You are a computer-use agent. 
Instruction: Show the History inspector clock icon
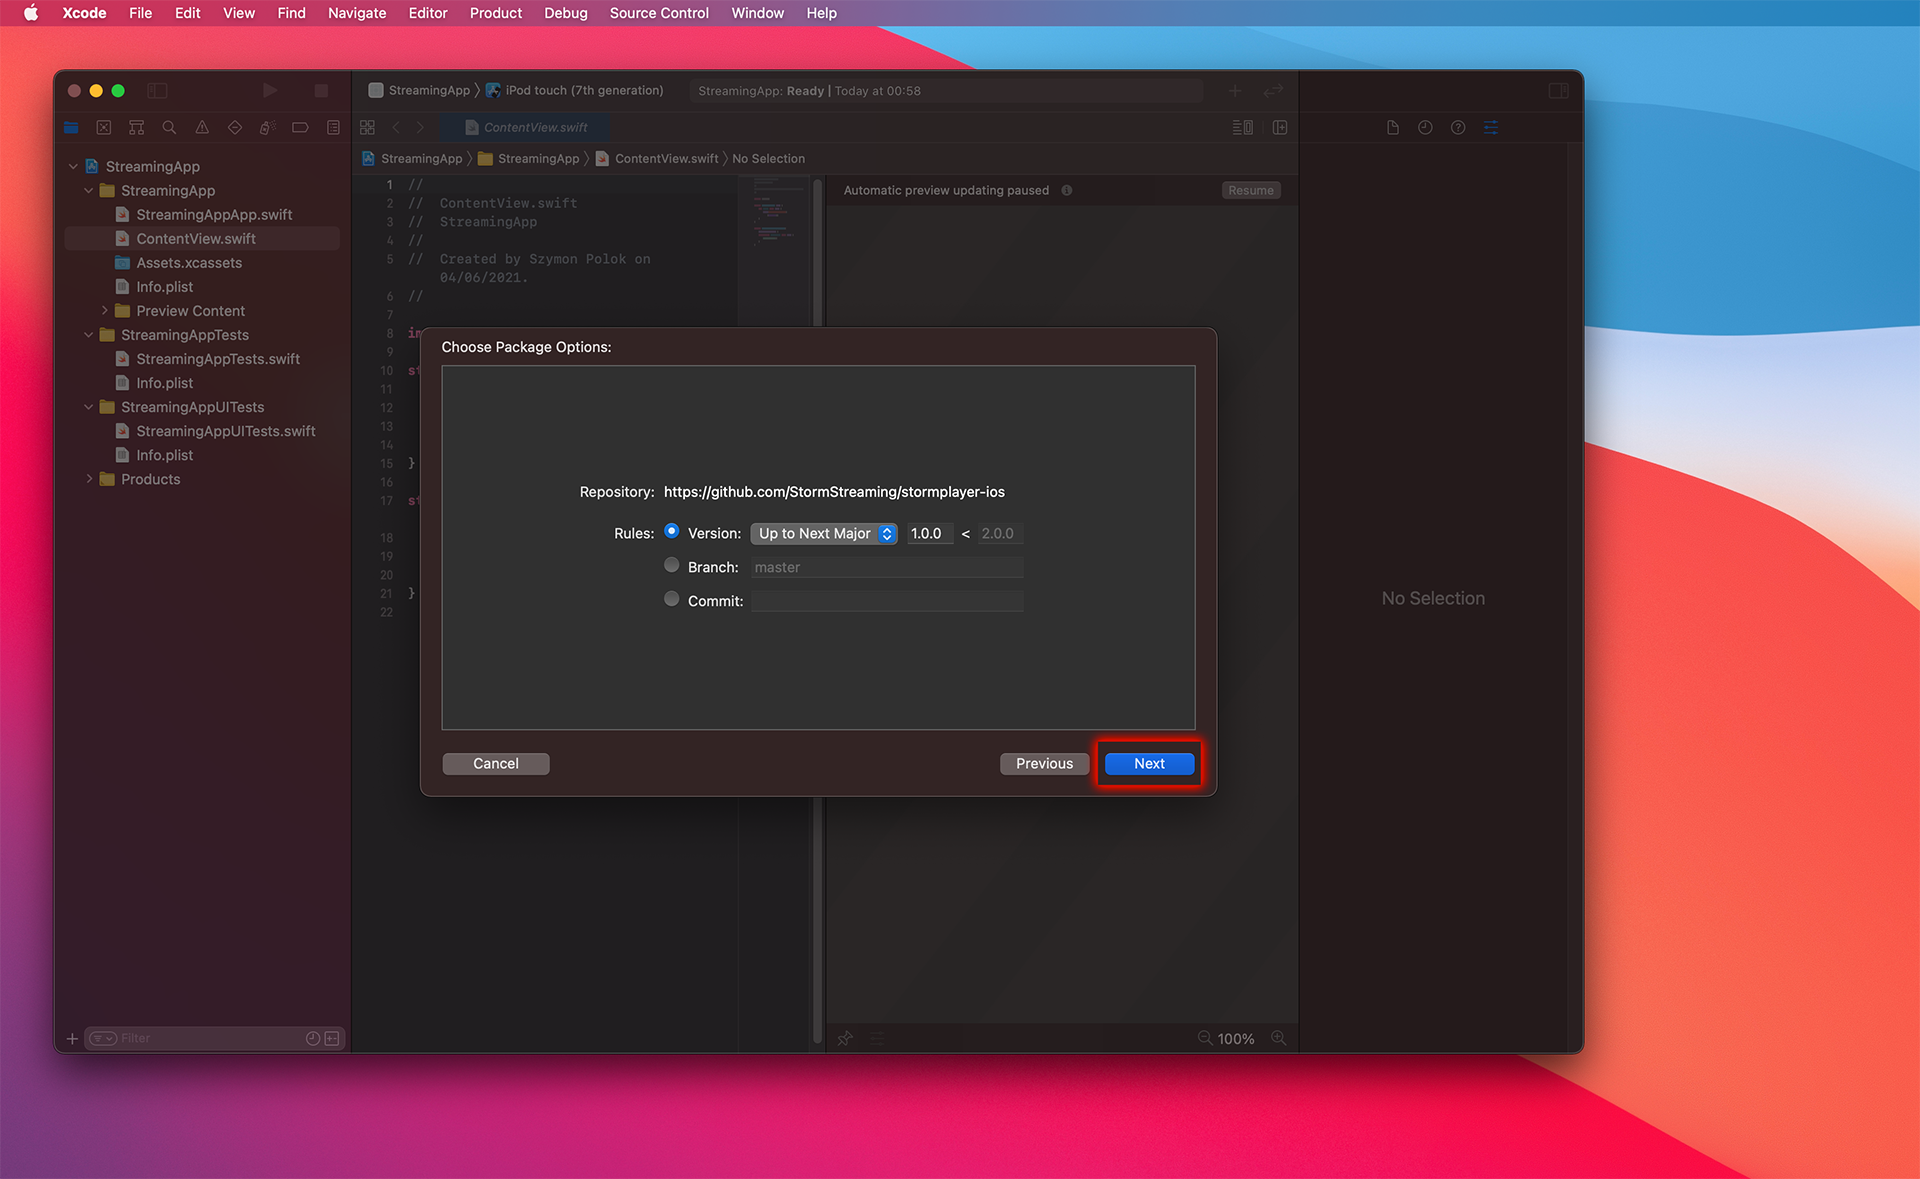pyautogui.click(x=1425, y=127)
